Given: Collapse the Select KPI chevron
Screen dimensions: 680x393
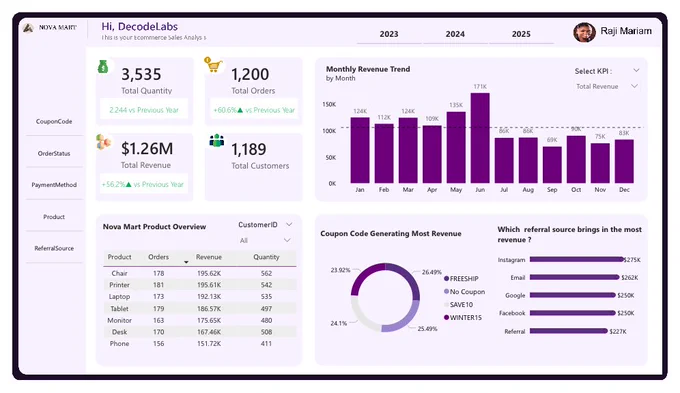Looking at the screenshot, I should 636,70.
